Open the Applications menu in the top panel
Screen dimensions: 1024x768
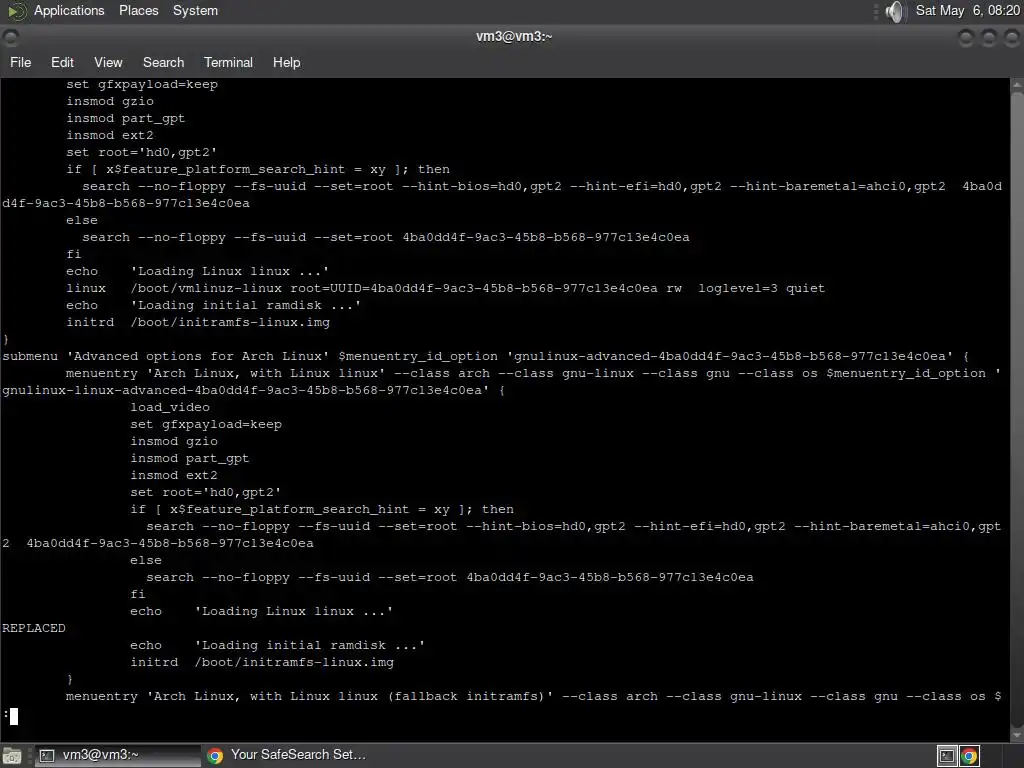69,10
